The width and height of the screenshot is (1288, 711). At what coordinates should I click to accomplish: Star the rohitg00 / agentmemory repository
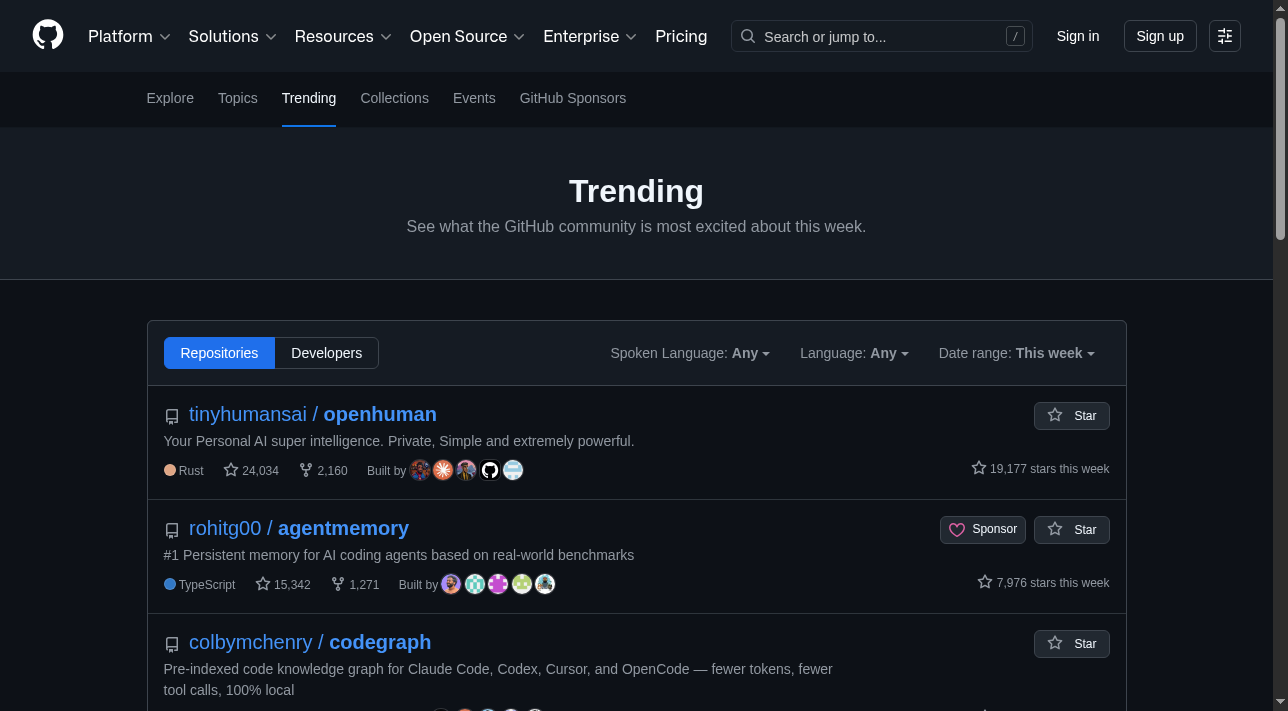tap(1072, 530)
